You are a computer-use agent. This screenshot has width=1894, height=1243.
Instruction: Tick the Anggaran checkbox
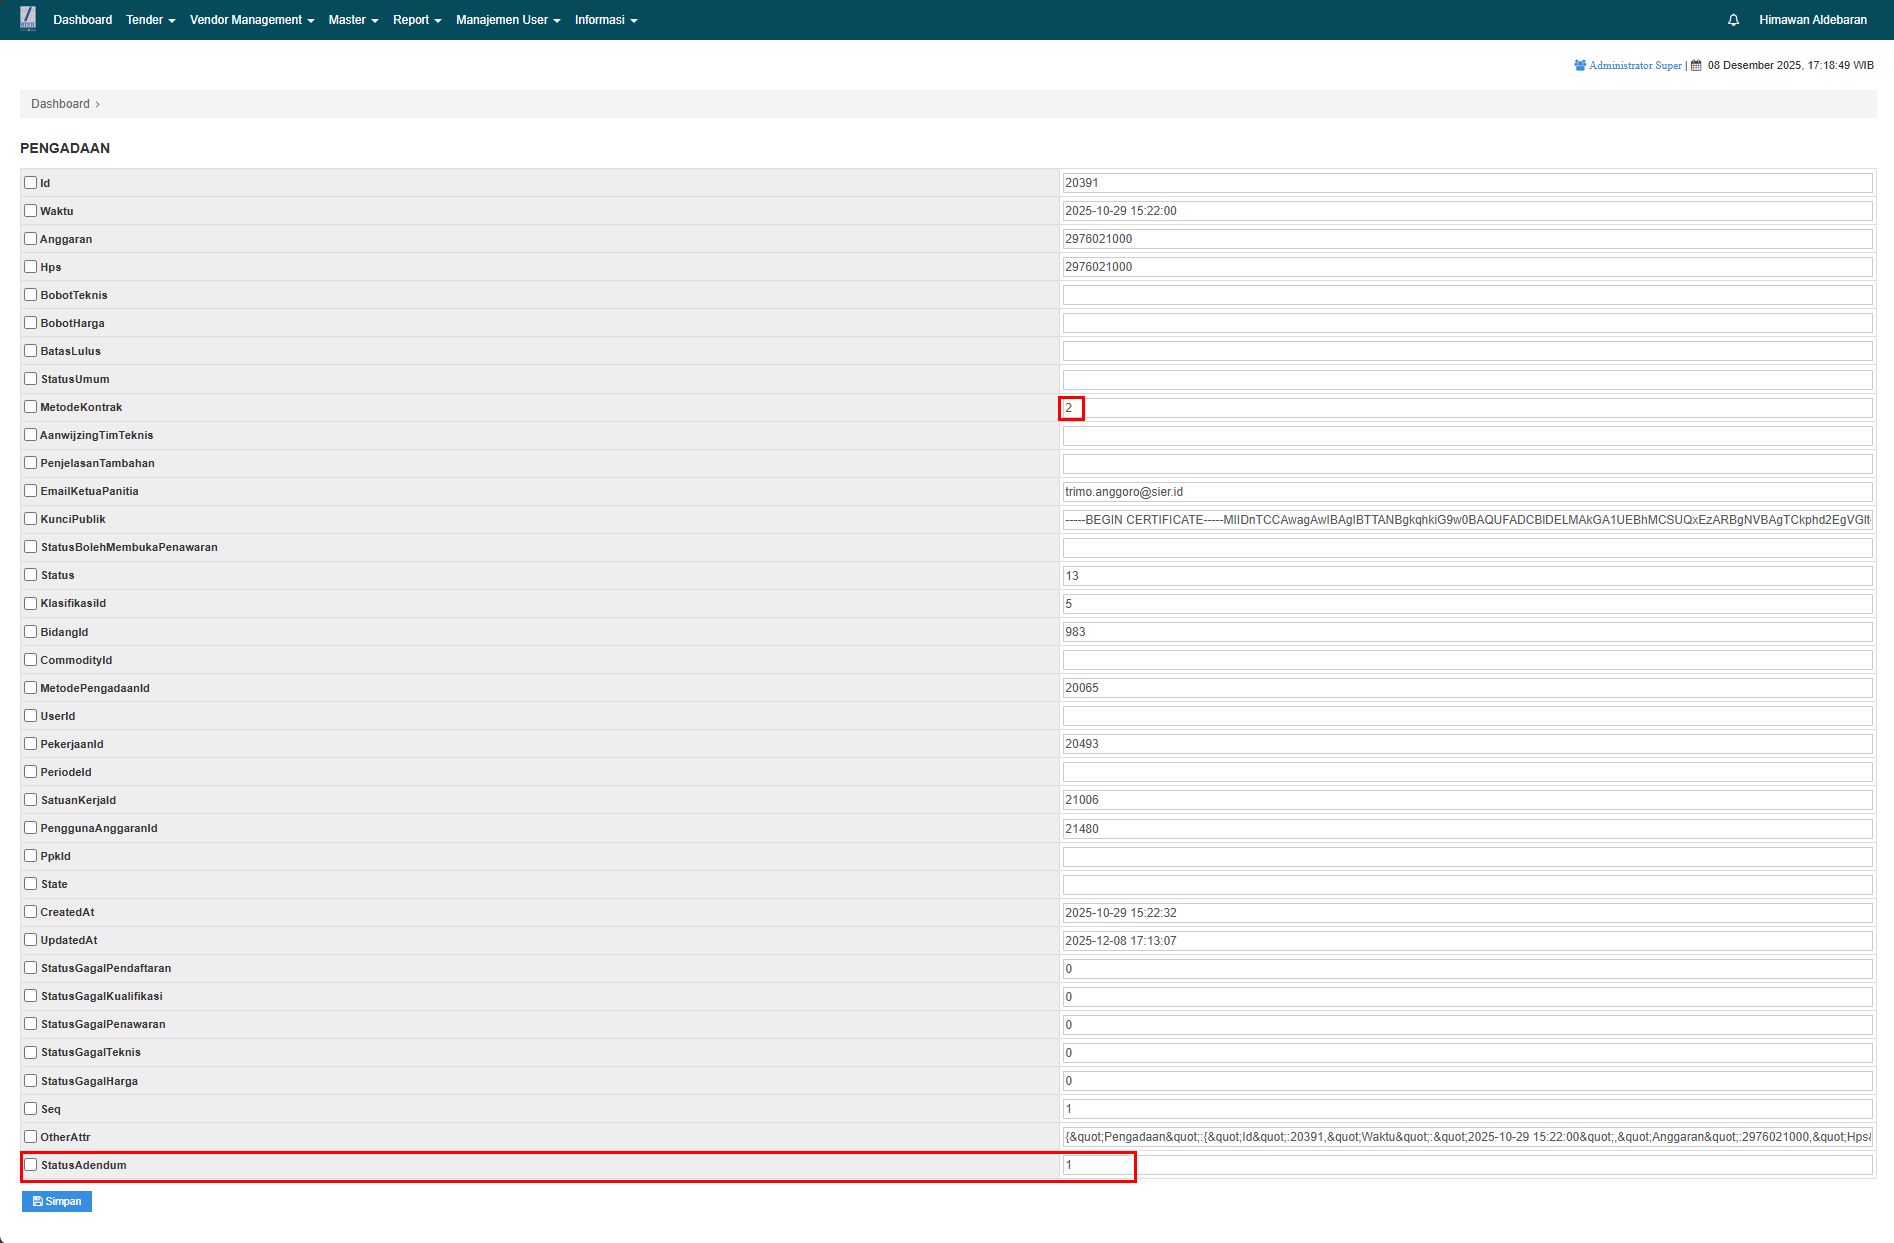pos(31,239)
